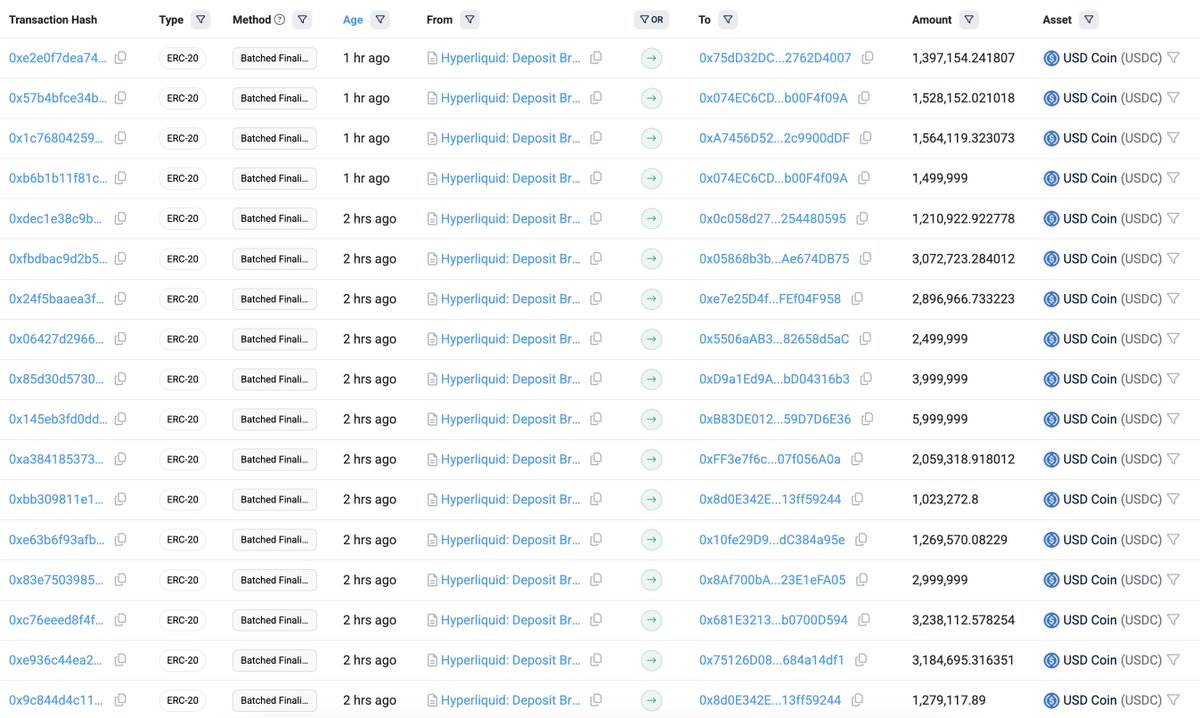1200x718 pixels.
Task: Copy recipient address 0xFF3e7f6c...07f056A0a
Action: coord(857,459)
